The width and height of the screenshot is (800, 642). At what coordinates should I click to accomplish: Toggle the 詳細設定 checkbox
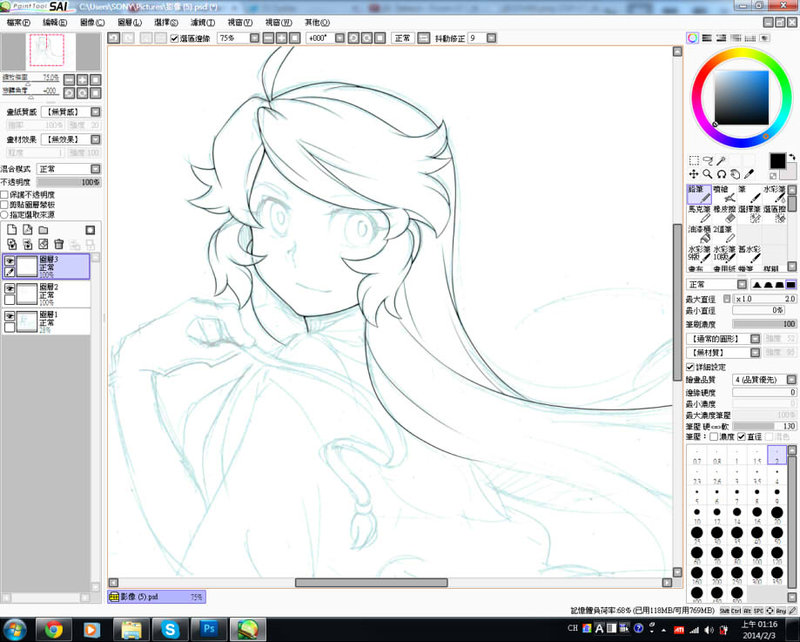[x=690, y=367]
